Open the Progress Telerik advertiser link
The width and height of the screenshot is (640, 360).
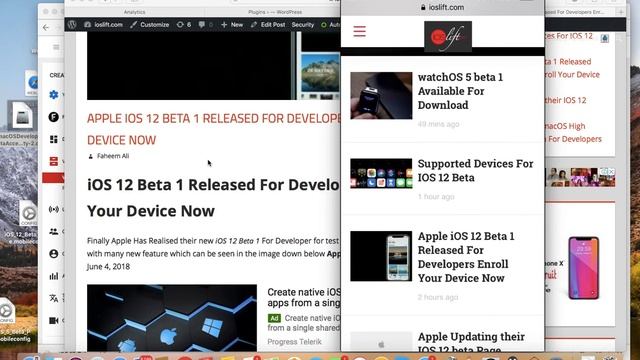pyautogui.click(x=294, y=342)
